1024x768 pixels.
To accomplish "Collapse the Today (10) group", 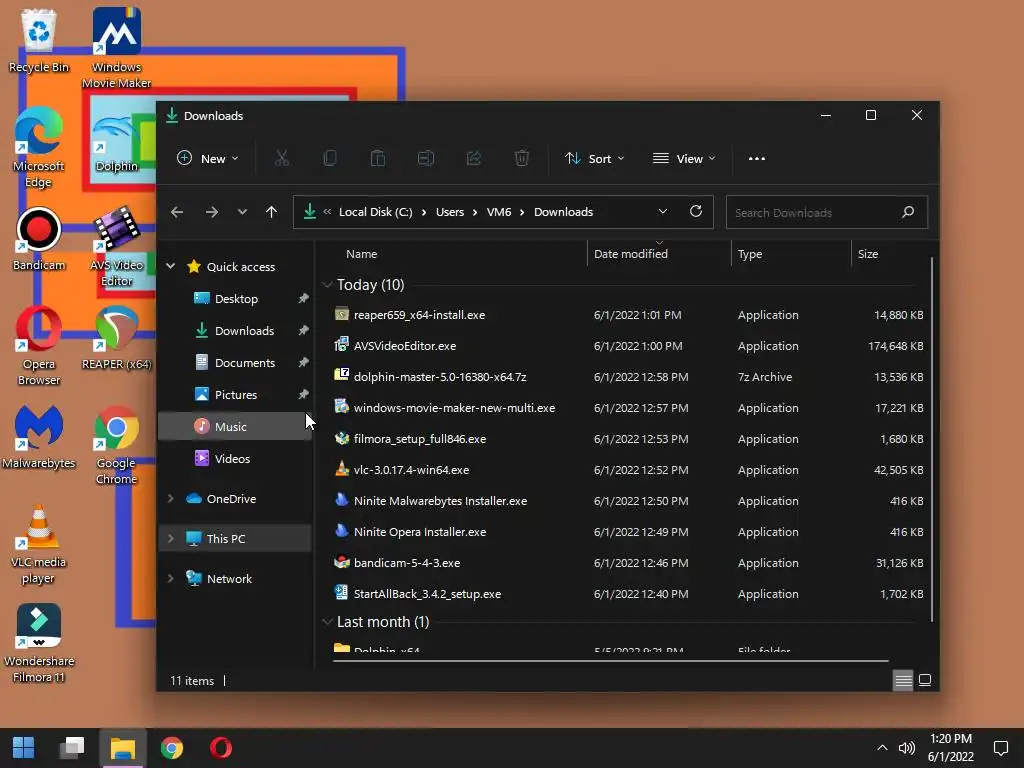I will pos(327,285).
